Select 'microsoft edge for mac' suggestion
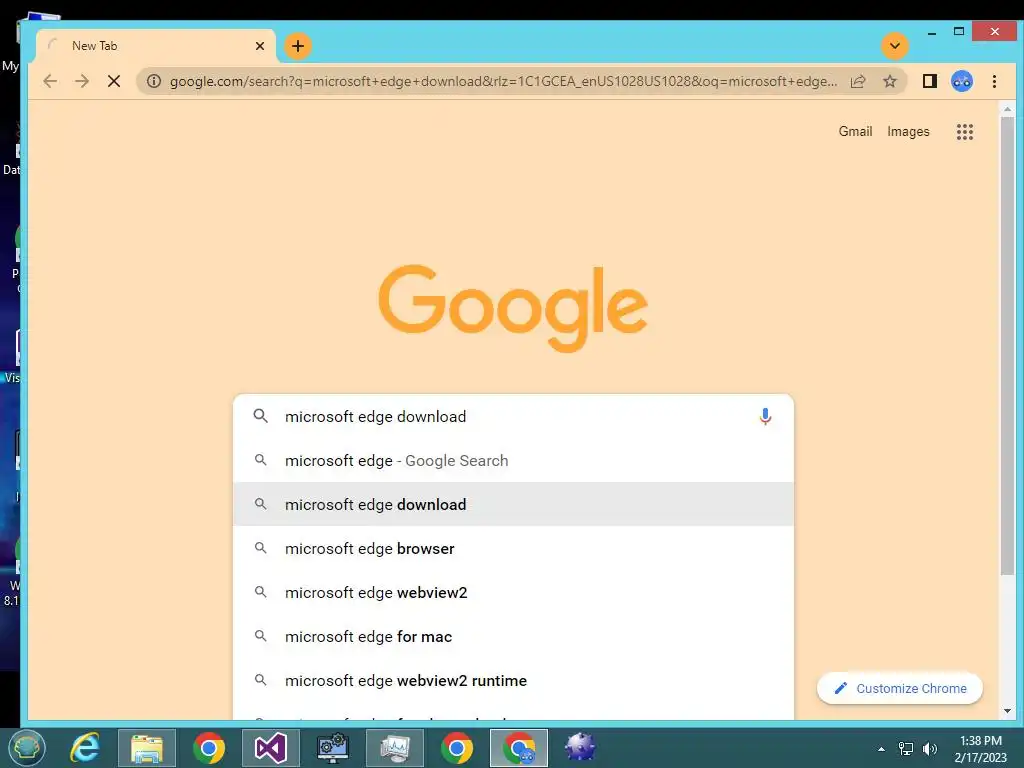The height and width of the screenshot is (768, 1024). pyautogui.click(x=513, y=637)
